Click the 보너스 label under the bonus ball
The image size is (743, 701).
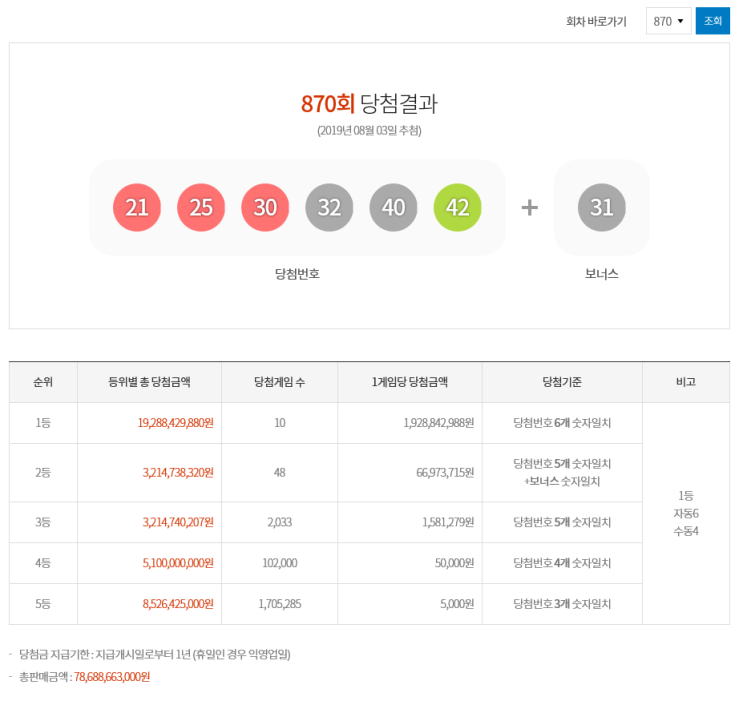(x=602, y=274)
